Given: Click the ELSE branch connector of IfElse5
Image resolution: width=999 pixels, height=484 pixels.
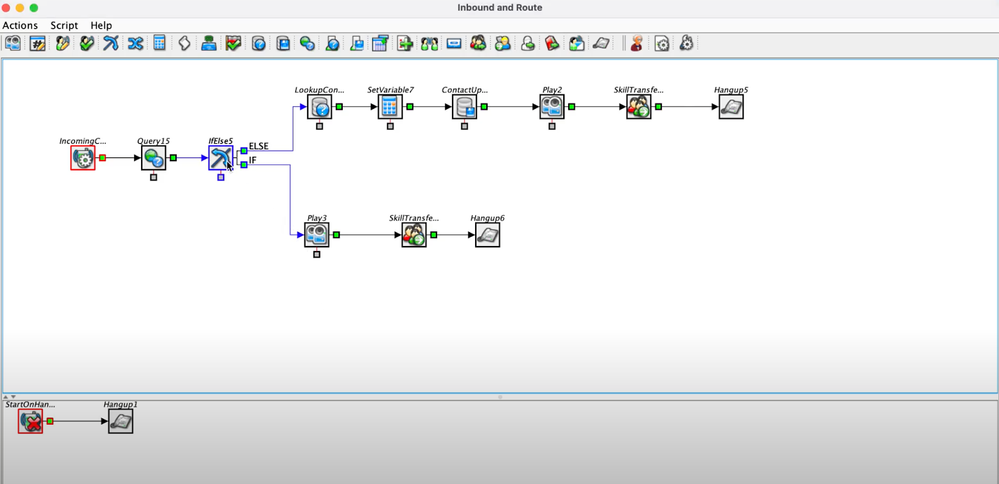Looking at the screenshot, I should click(244, 151).
